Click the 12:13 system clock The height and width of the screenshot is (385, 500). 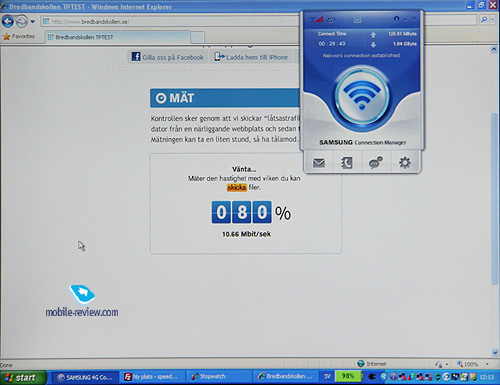pos(487,377)
